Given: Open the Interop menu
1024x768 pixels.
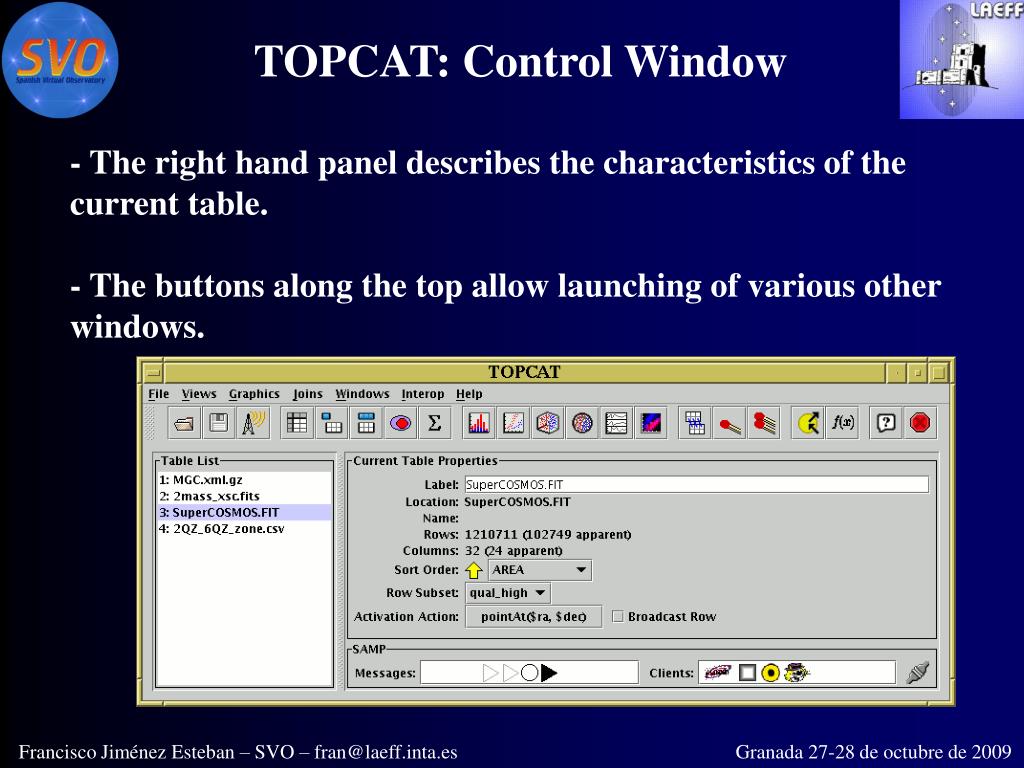Looking at the screenshot, I should tap(423, 394).
